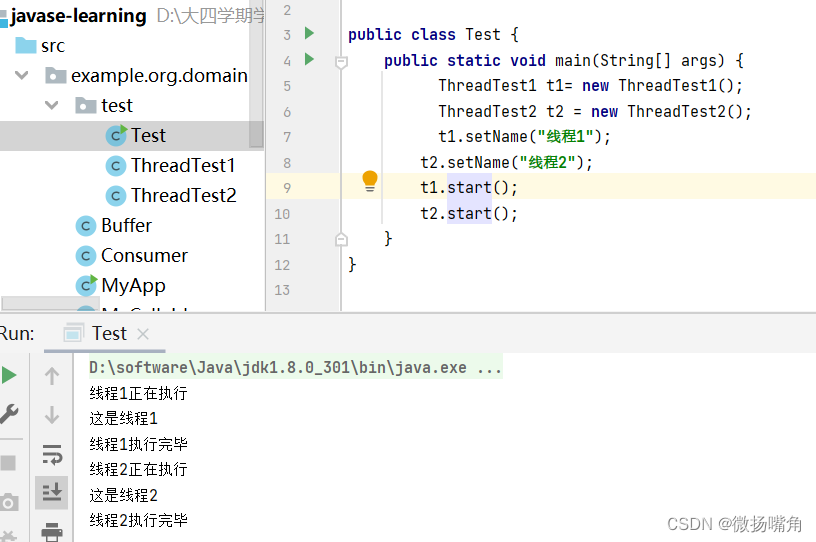Image resolution: width=816 pixels, height=542 pixels.
Task: Select the javase-learning project root
Action: pyautogui.click(x=78, y=16)
